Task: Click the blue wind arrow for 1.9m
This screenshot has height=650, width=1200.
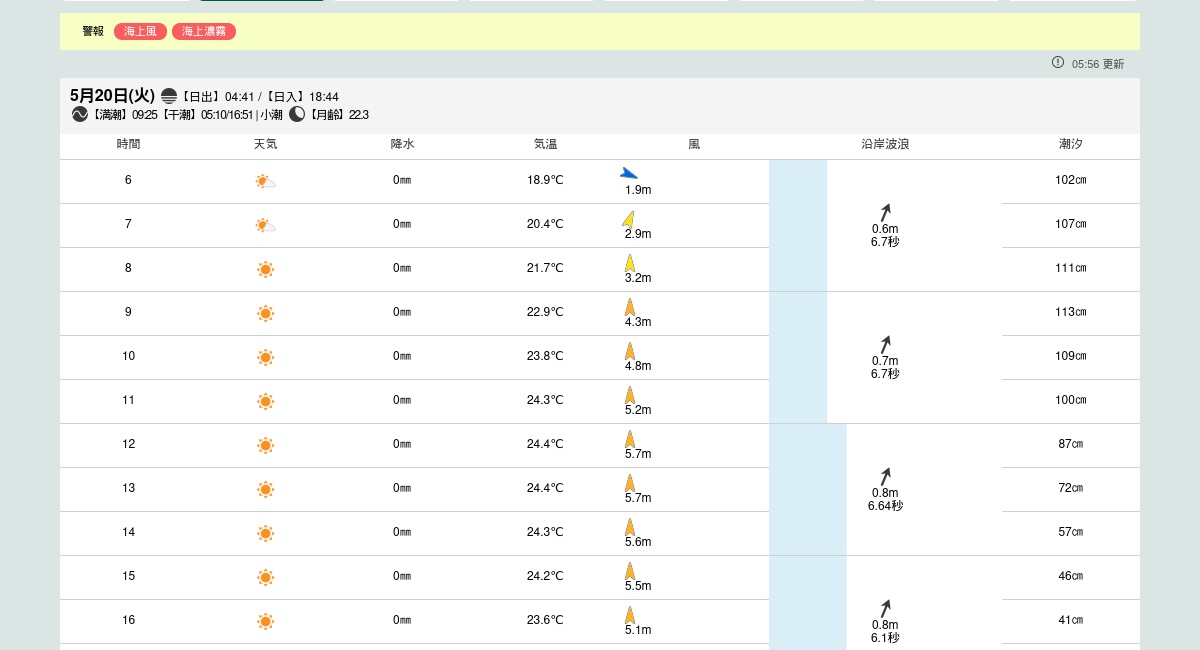Action: click(629, 173)
